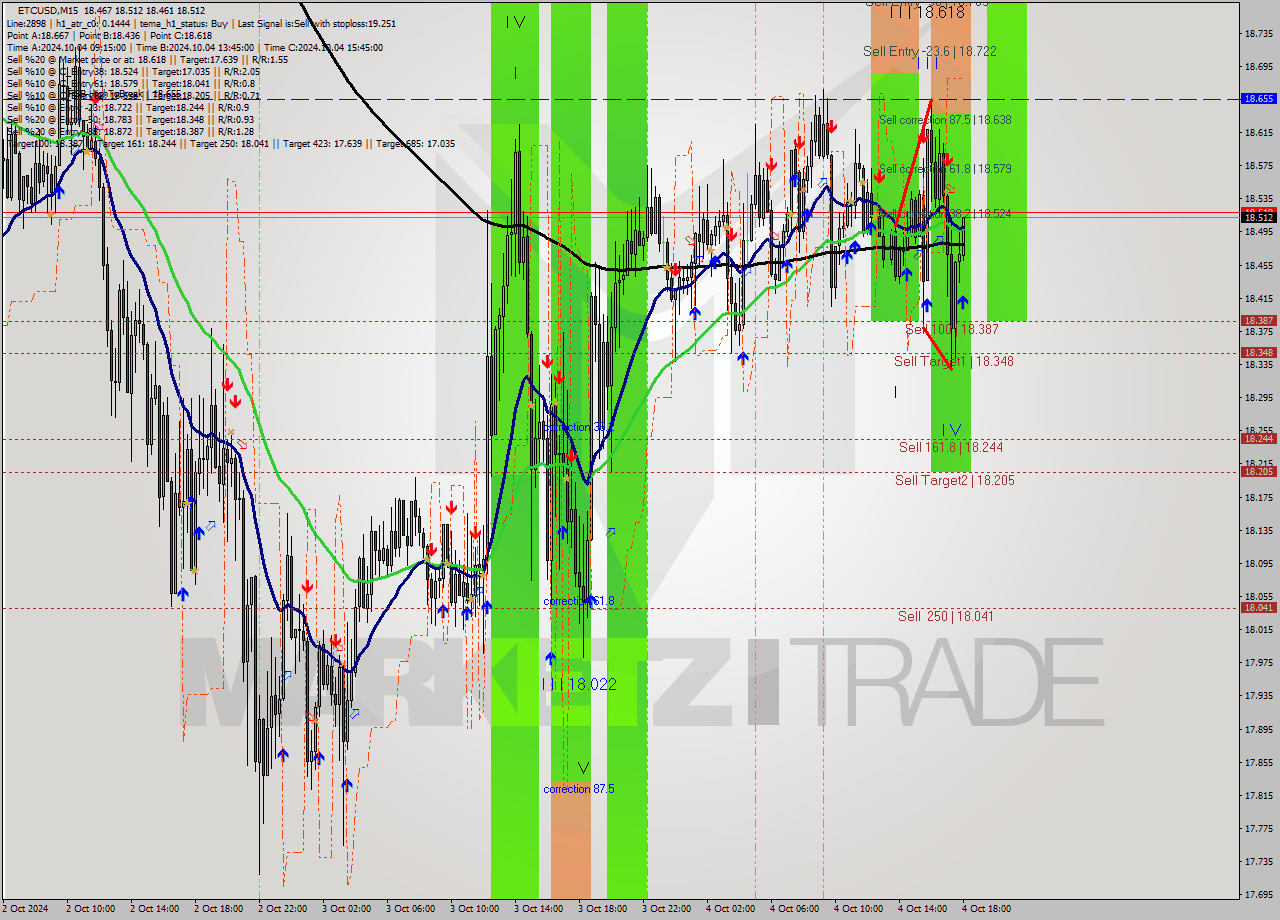Click the '3 Oct 06:00' time axis label
Viewport: 1280px width, 920px height.
point(411,909)
